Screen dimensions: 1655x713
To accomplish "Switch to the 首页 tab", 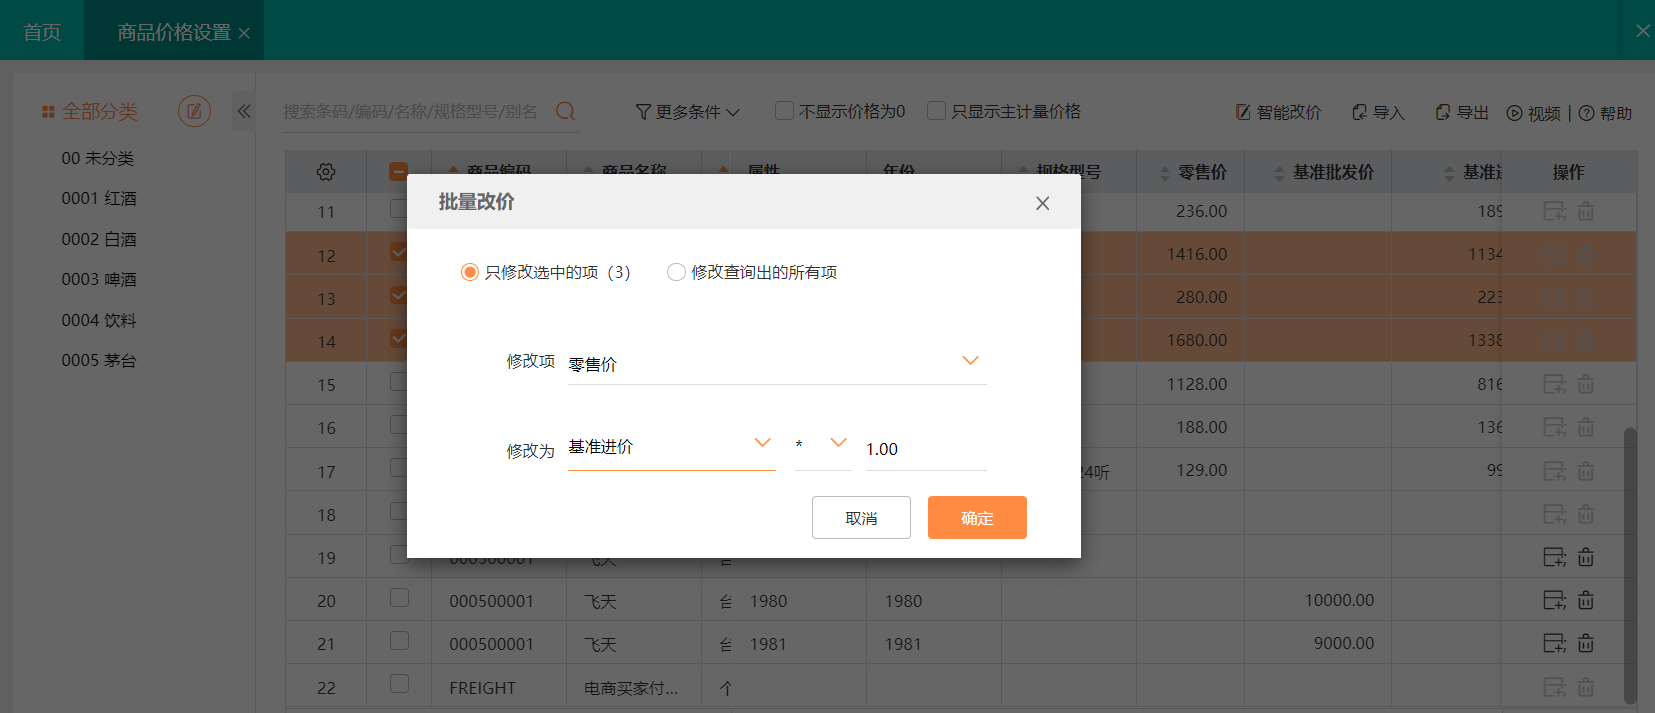I will [42, 32].
